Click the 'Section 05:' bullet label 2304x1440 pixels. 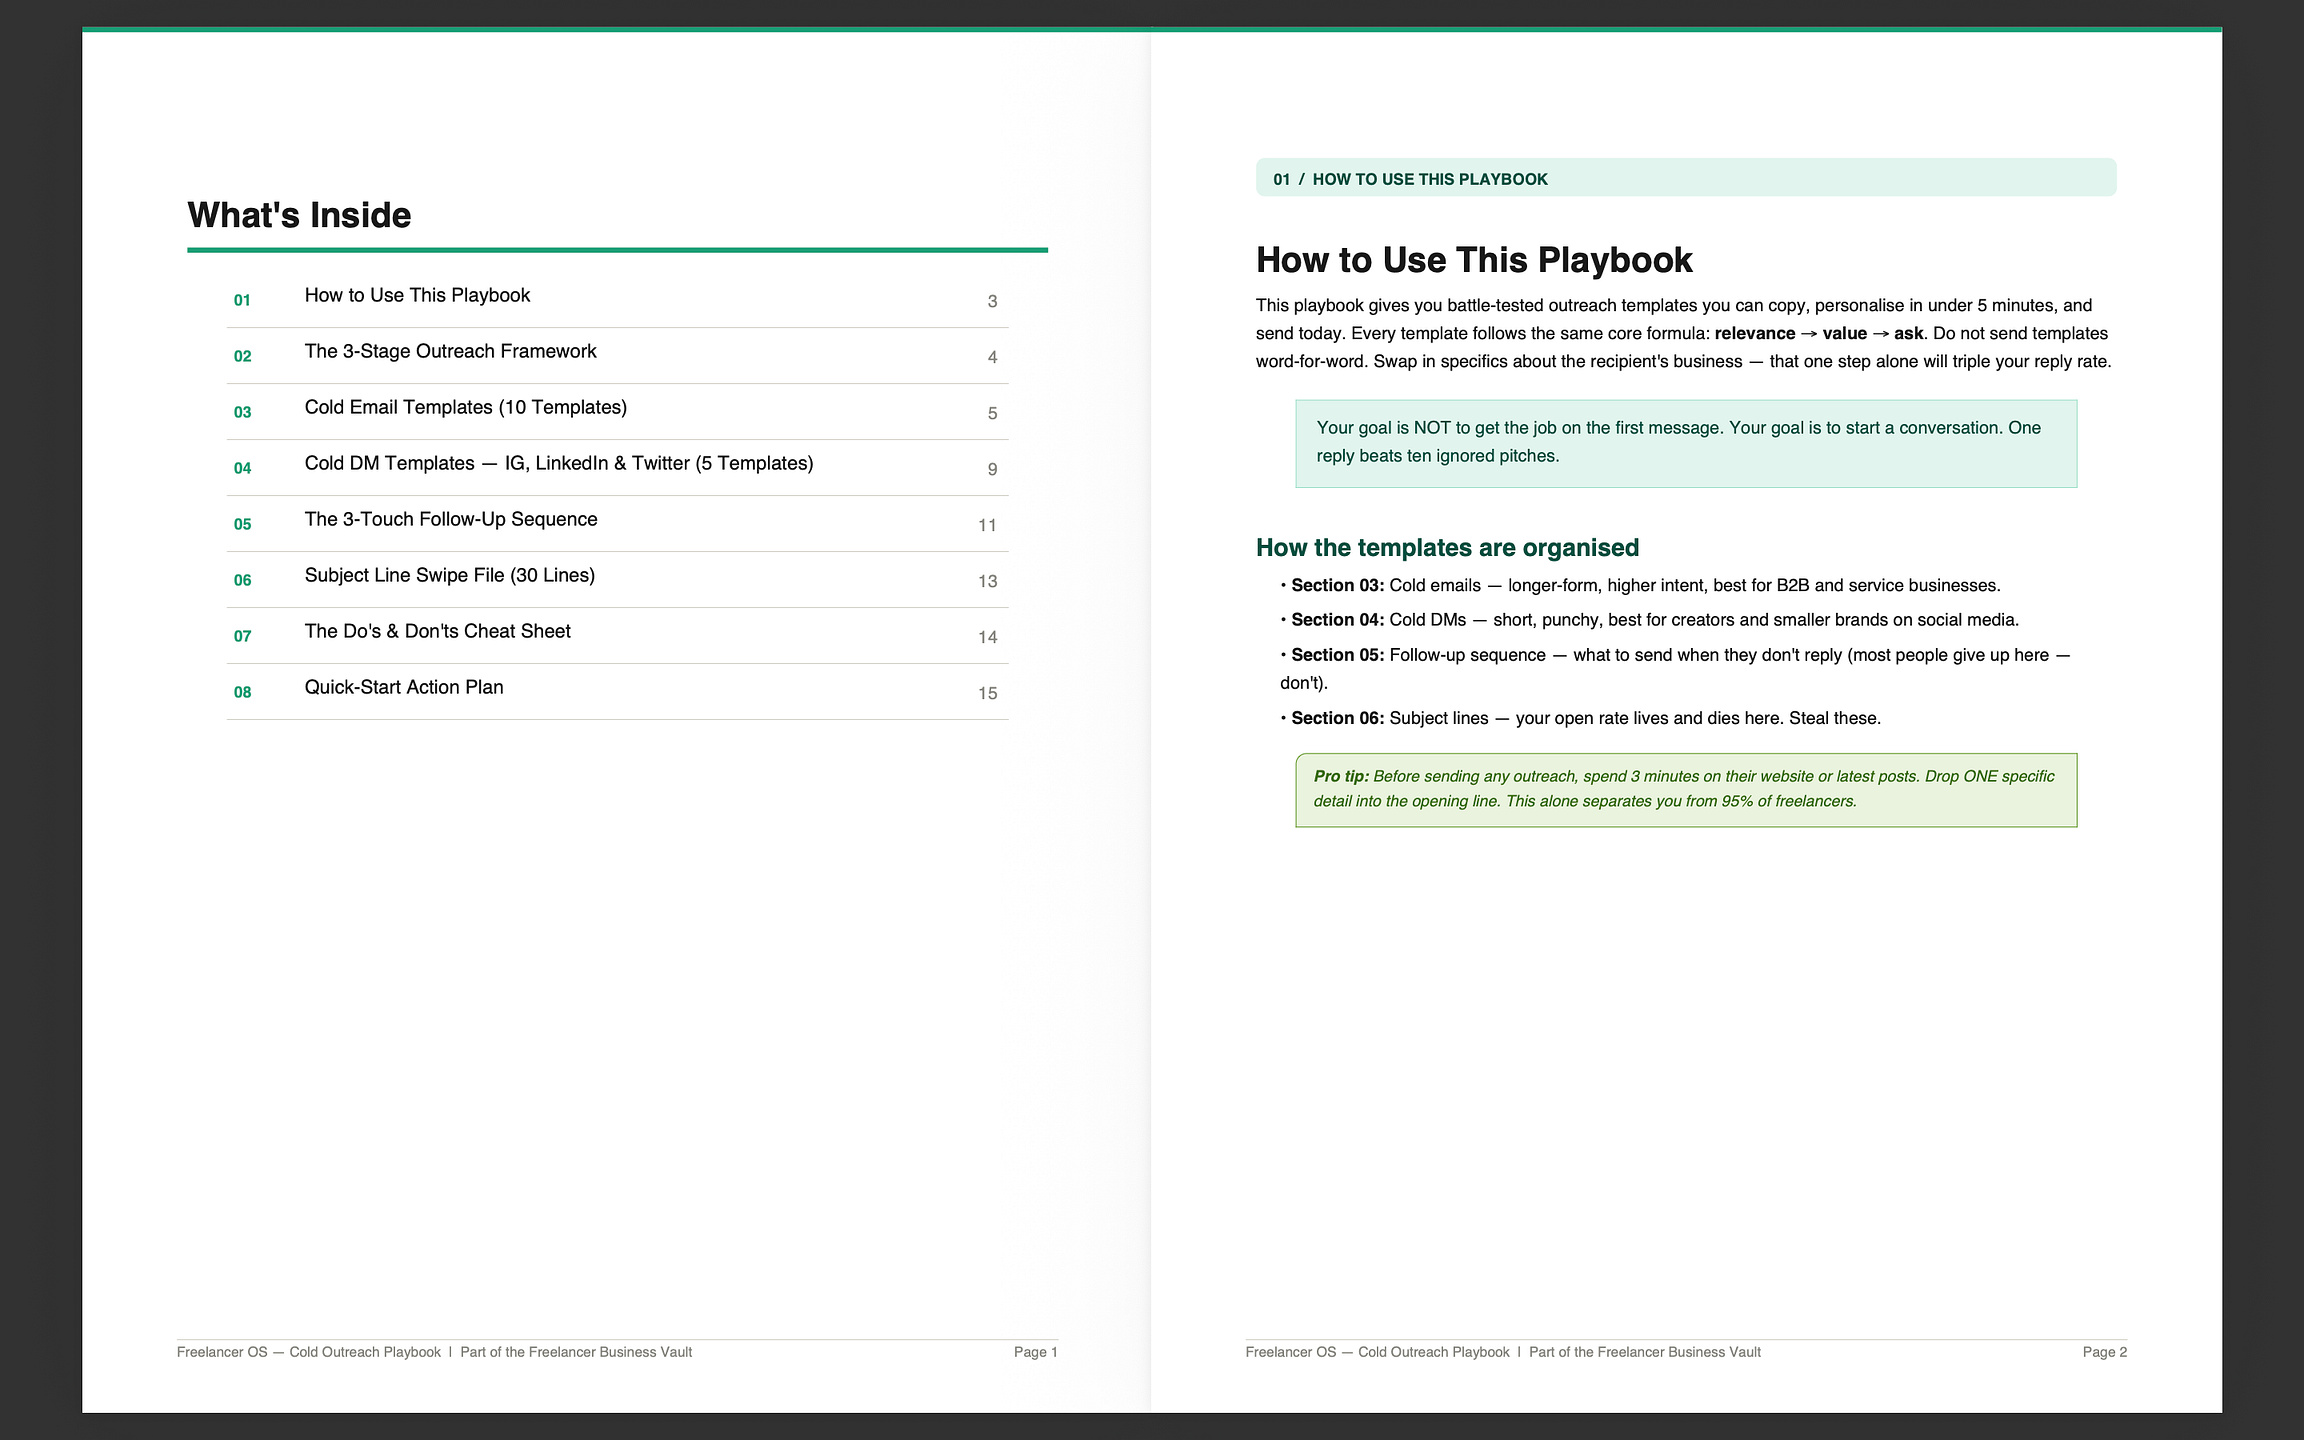click(1338, 655)
